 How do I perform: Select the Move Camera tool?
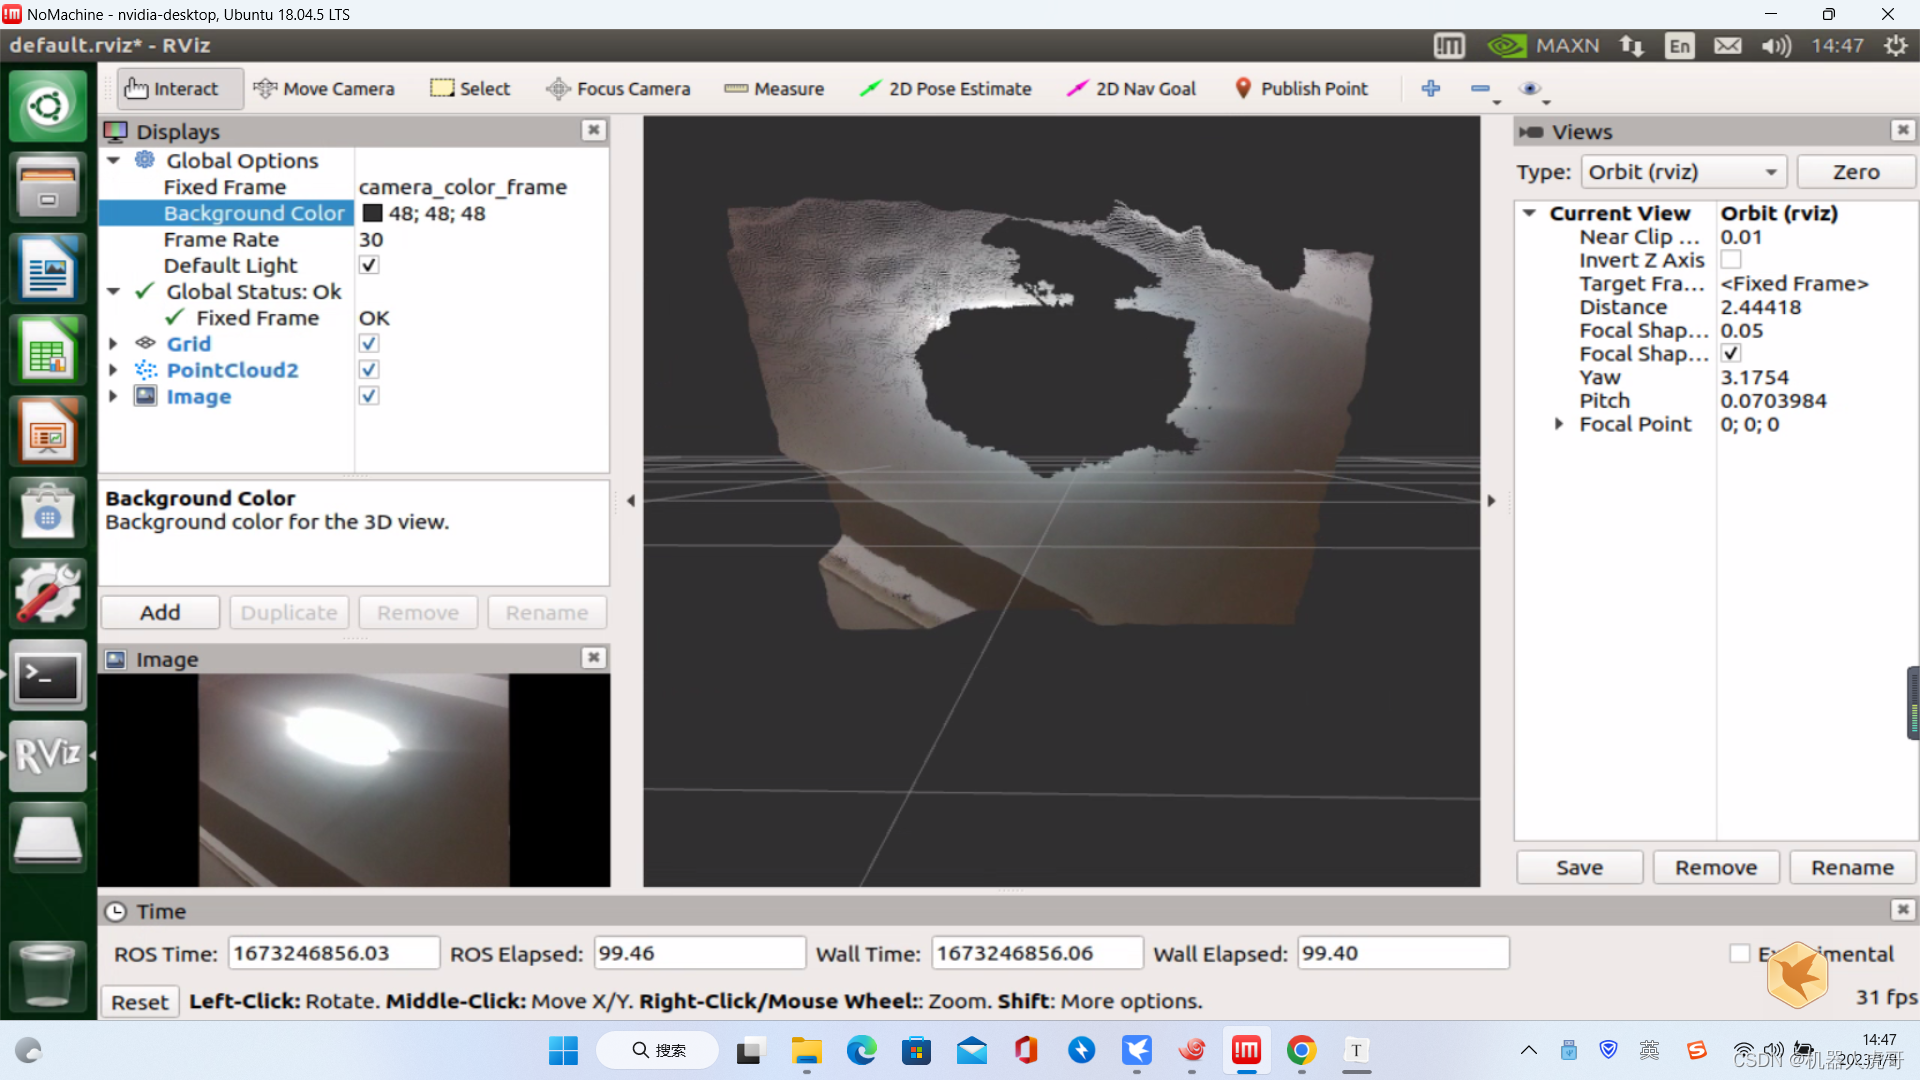pyautogui.click(x=324, y=89)
